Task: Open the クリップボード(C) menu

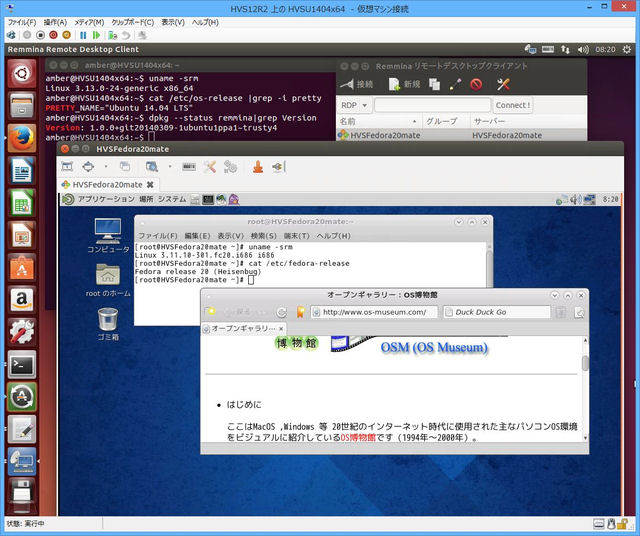Action: pos(133,22)
